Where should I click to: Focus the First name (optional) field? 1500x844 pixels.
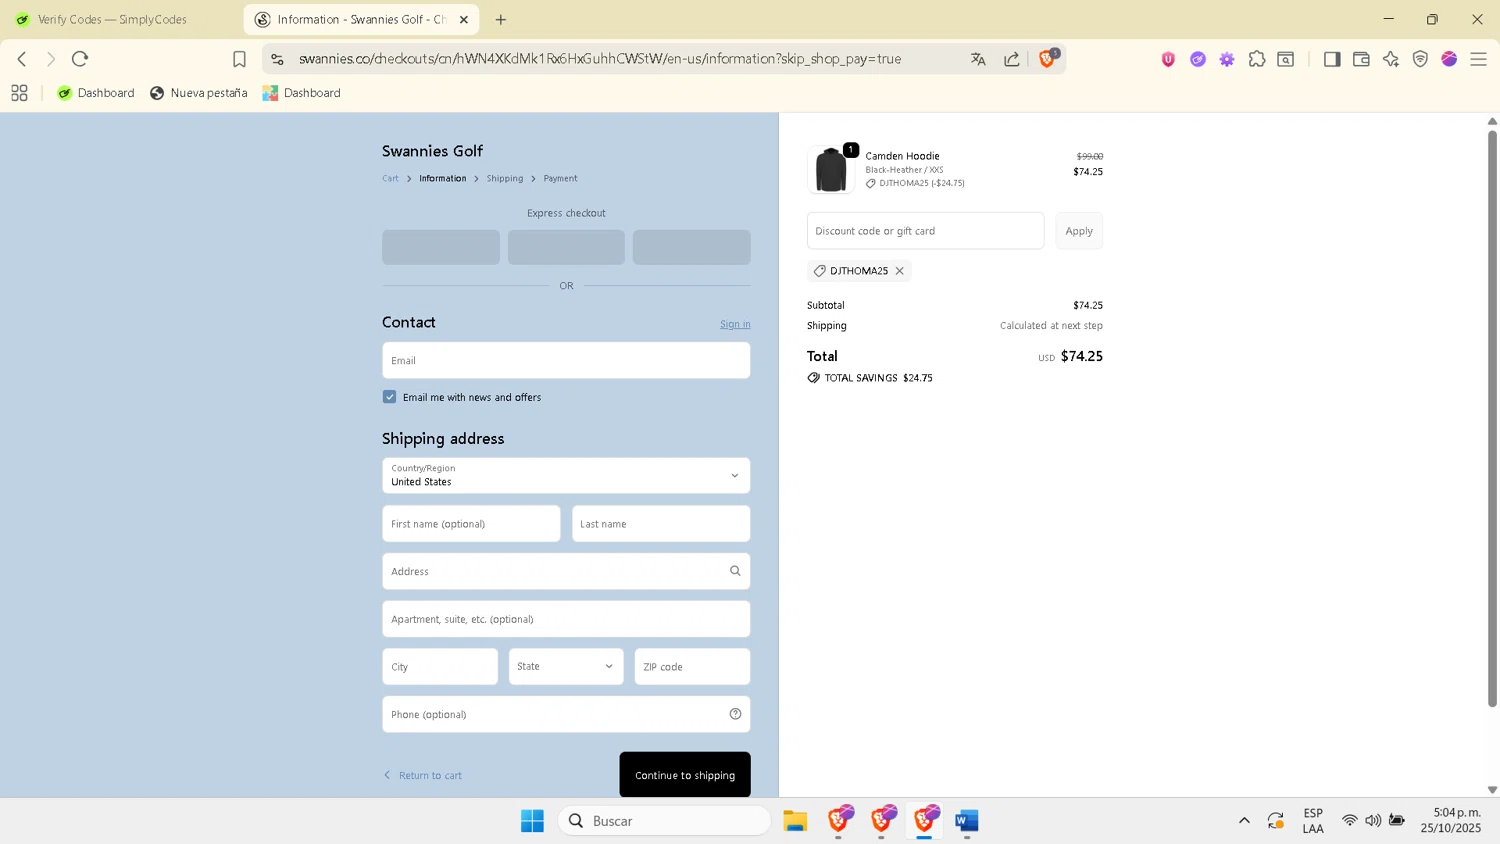(x=471, y=524)
